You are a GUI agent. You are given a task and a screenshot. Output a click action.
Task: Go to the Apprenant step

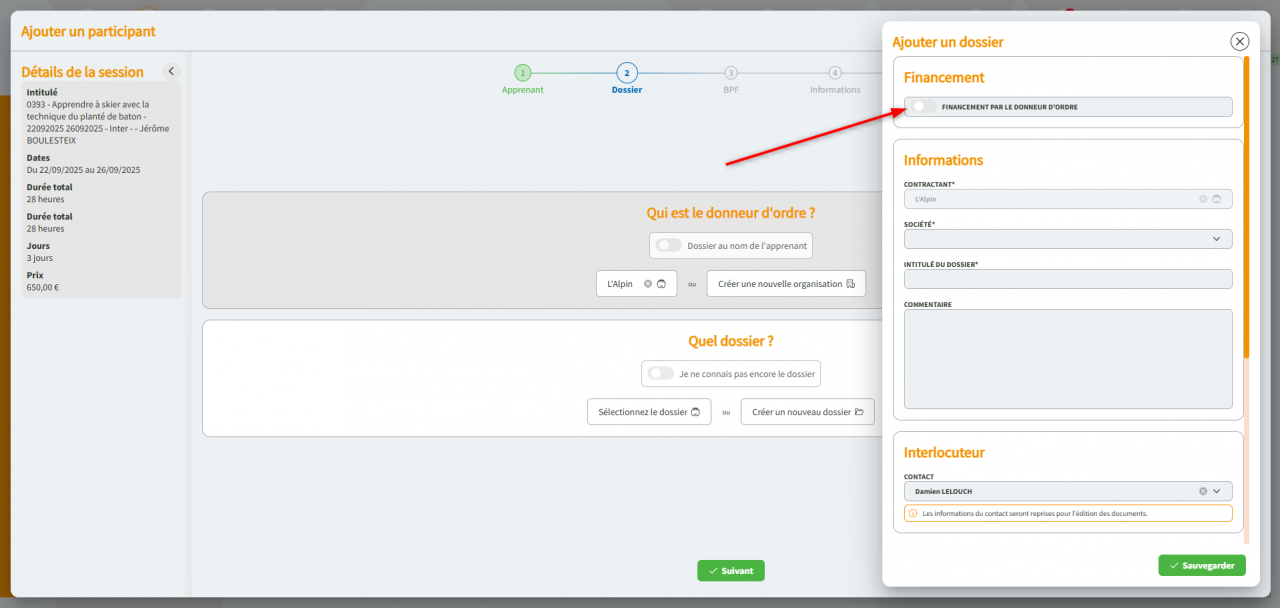pos(523,74)
